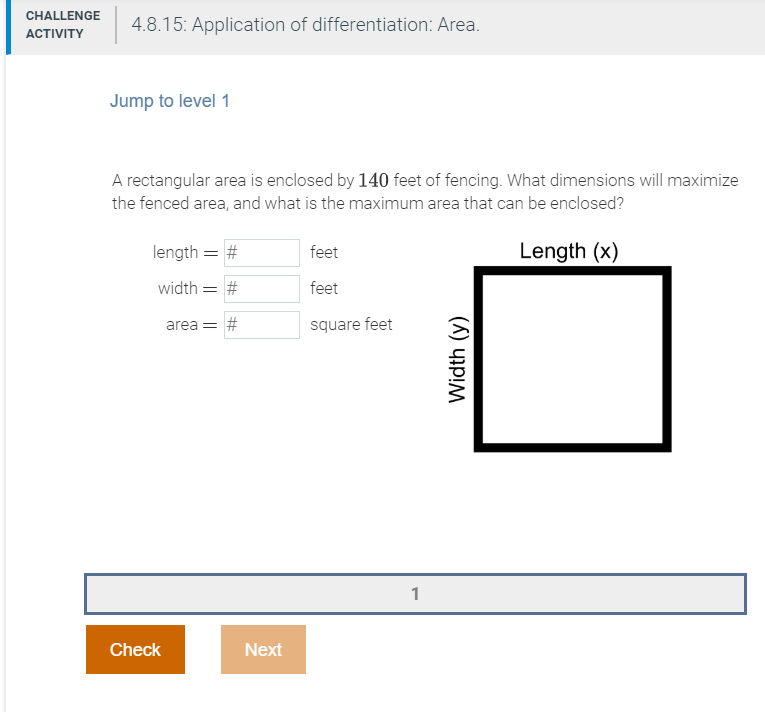Click the area input field
This screenshot has height=712, width=765.
pyautogui.click(x=262, y=325)
